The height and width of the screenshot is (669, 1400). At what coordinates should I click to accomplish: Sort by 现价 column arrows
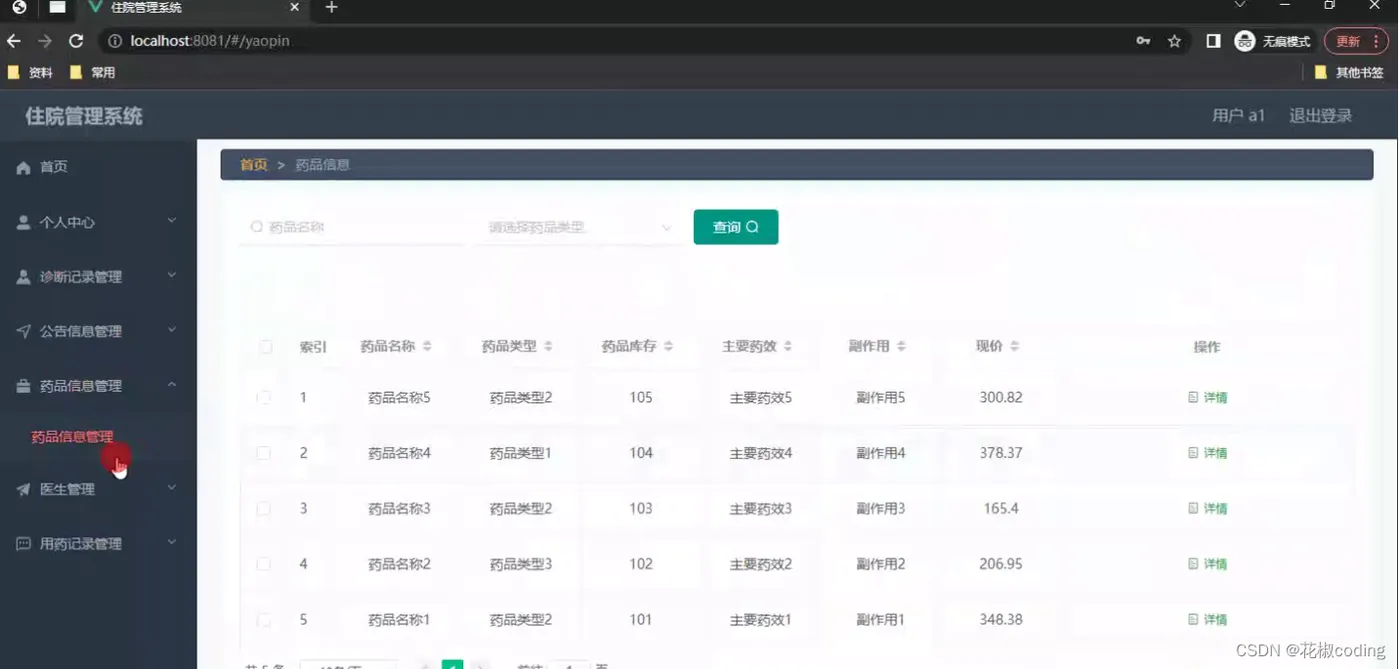pyautogui.click(x=1014, y=346)
